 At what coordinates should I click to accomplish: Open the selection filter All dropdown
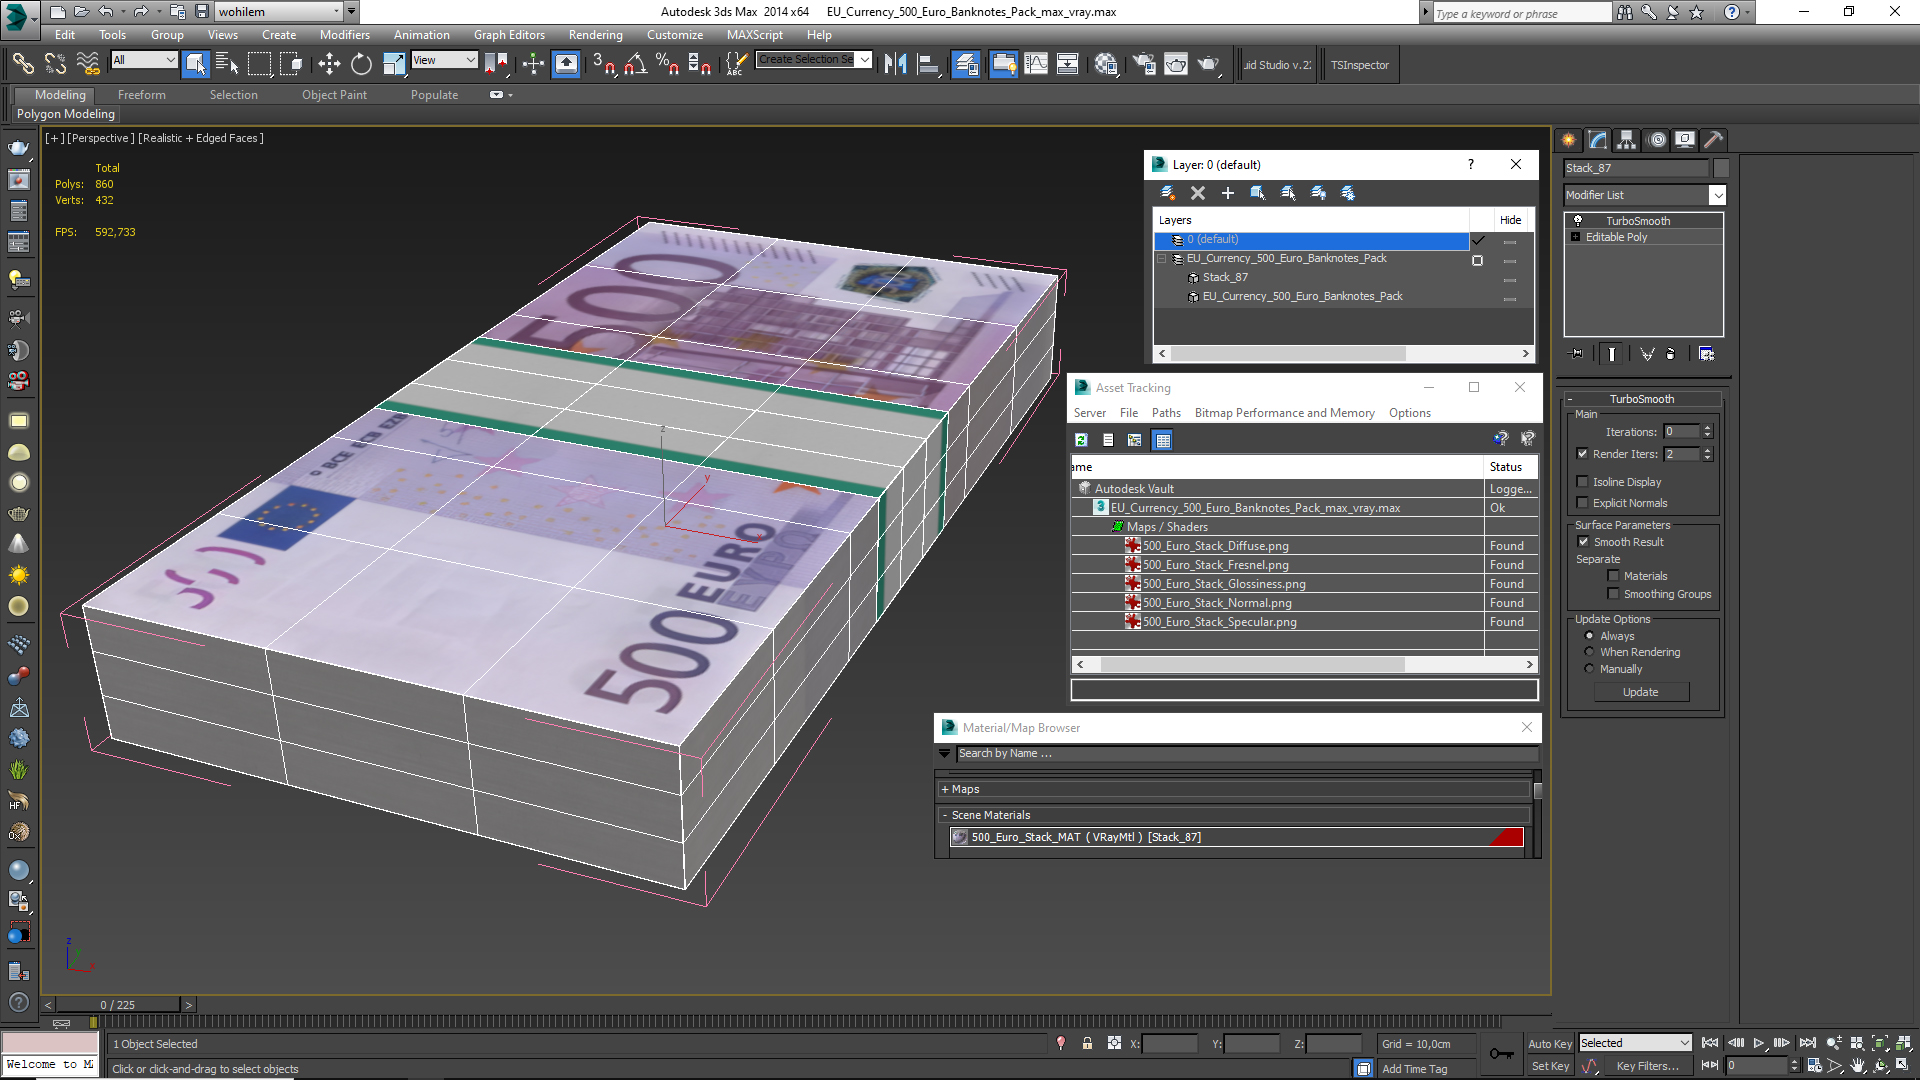144,60
